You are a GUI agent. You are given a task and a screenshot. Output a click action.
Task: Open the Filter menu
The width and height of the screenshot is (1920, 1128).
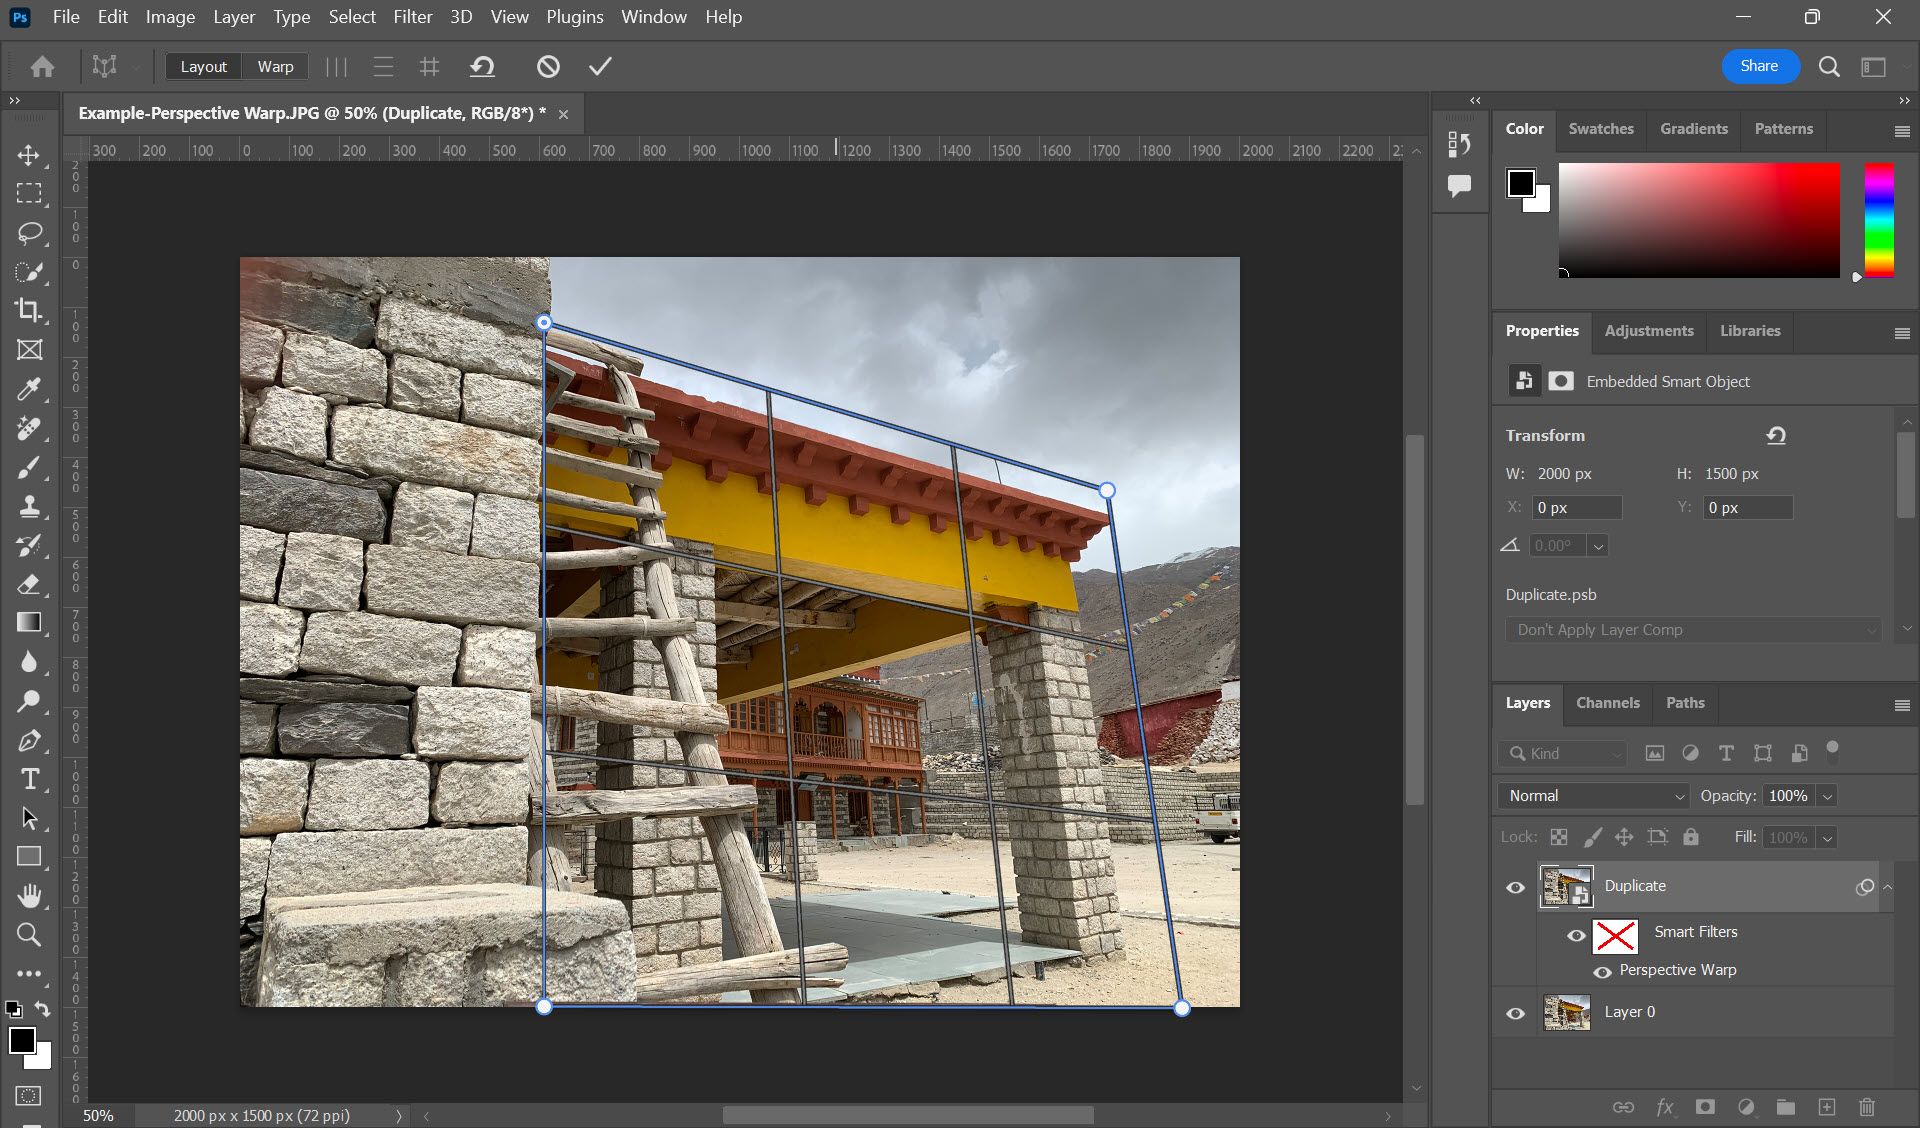[413, 17]
